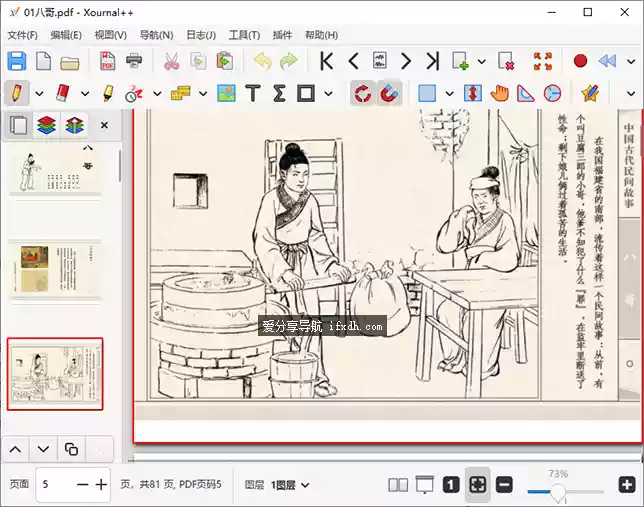Open the 编辑(E) menu
This screenshot has height=507, width=644.
coord(66,35)
